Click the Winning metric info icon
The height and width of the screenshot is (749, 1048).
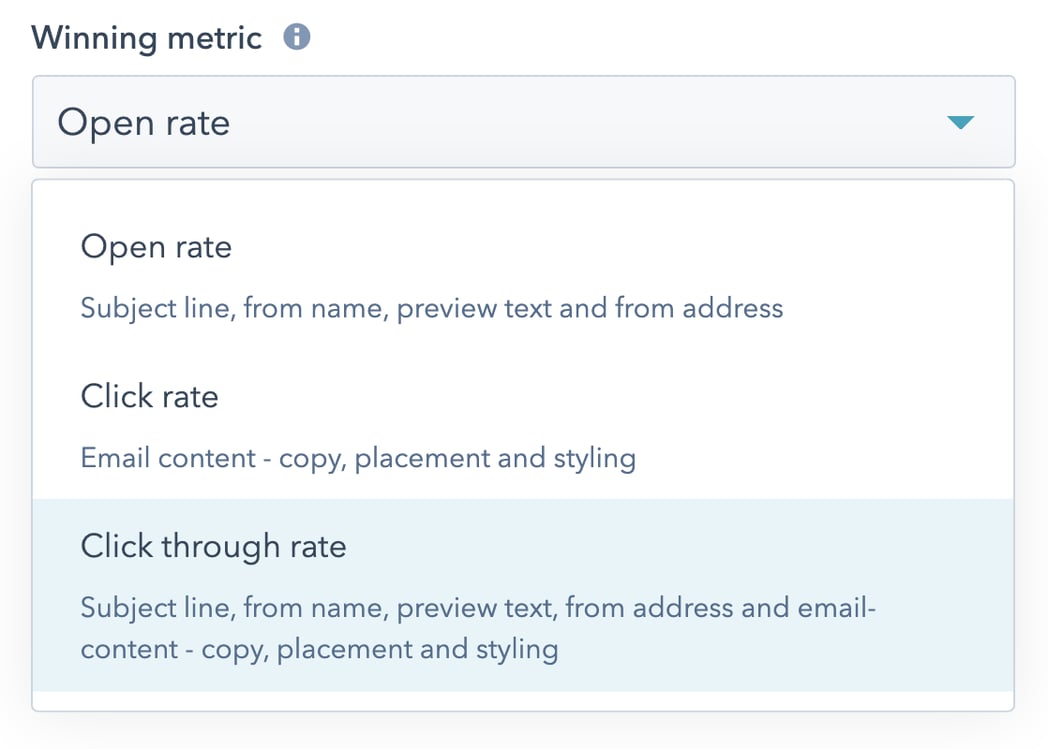[297, 37]
